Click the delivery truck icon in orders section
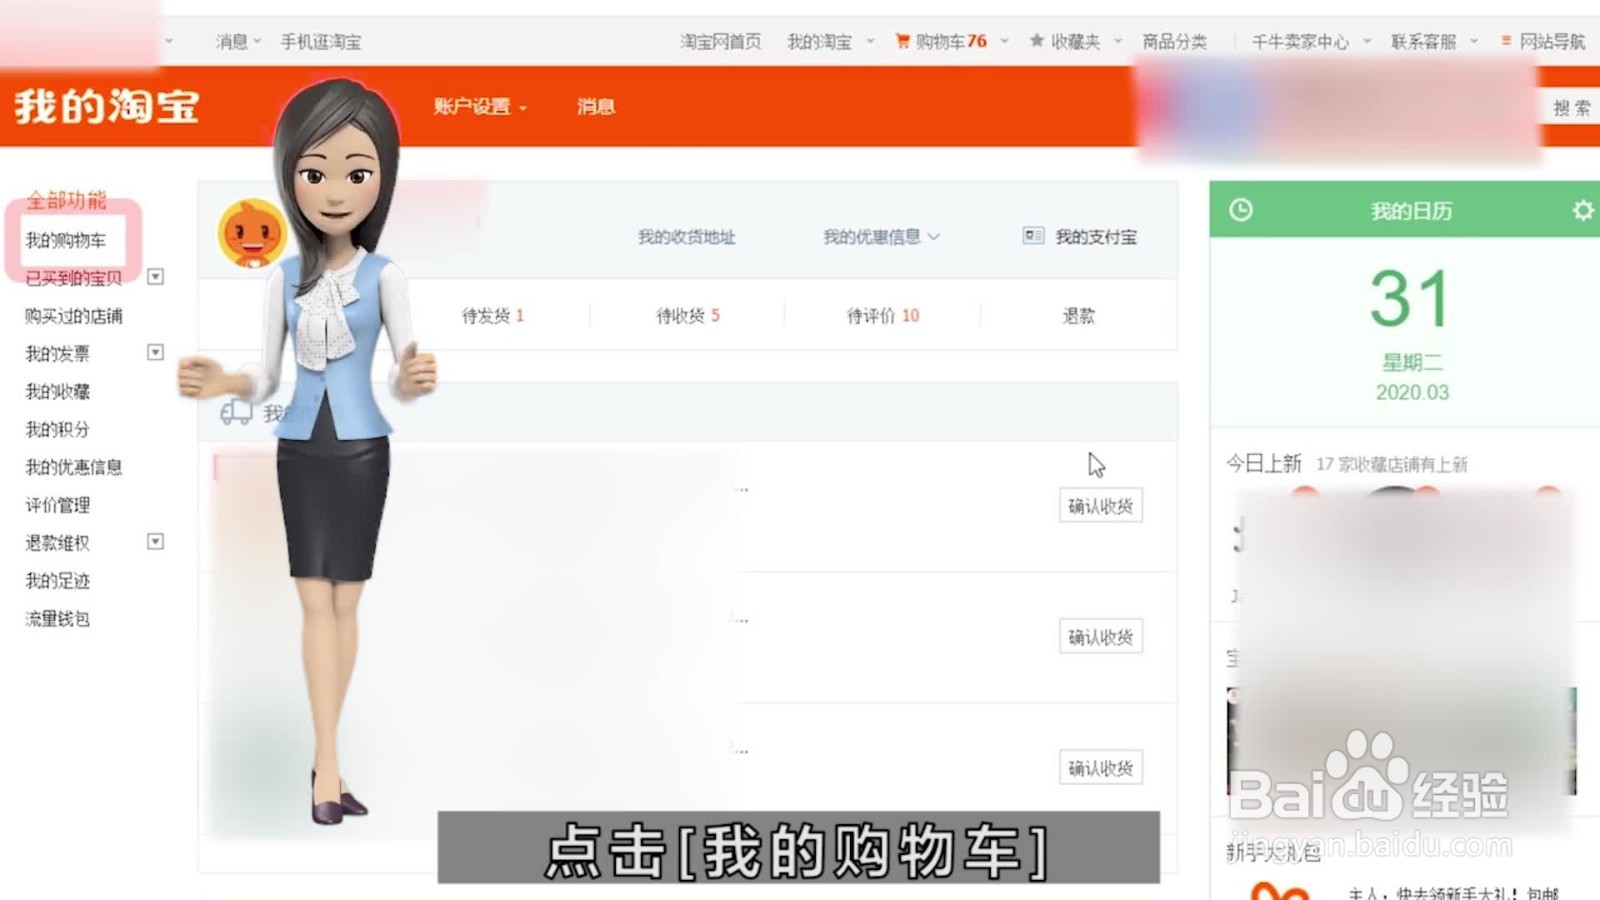This screenshot has height=900, width=1600. [237, 412]
